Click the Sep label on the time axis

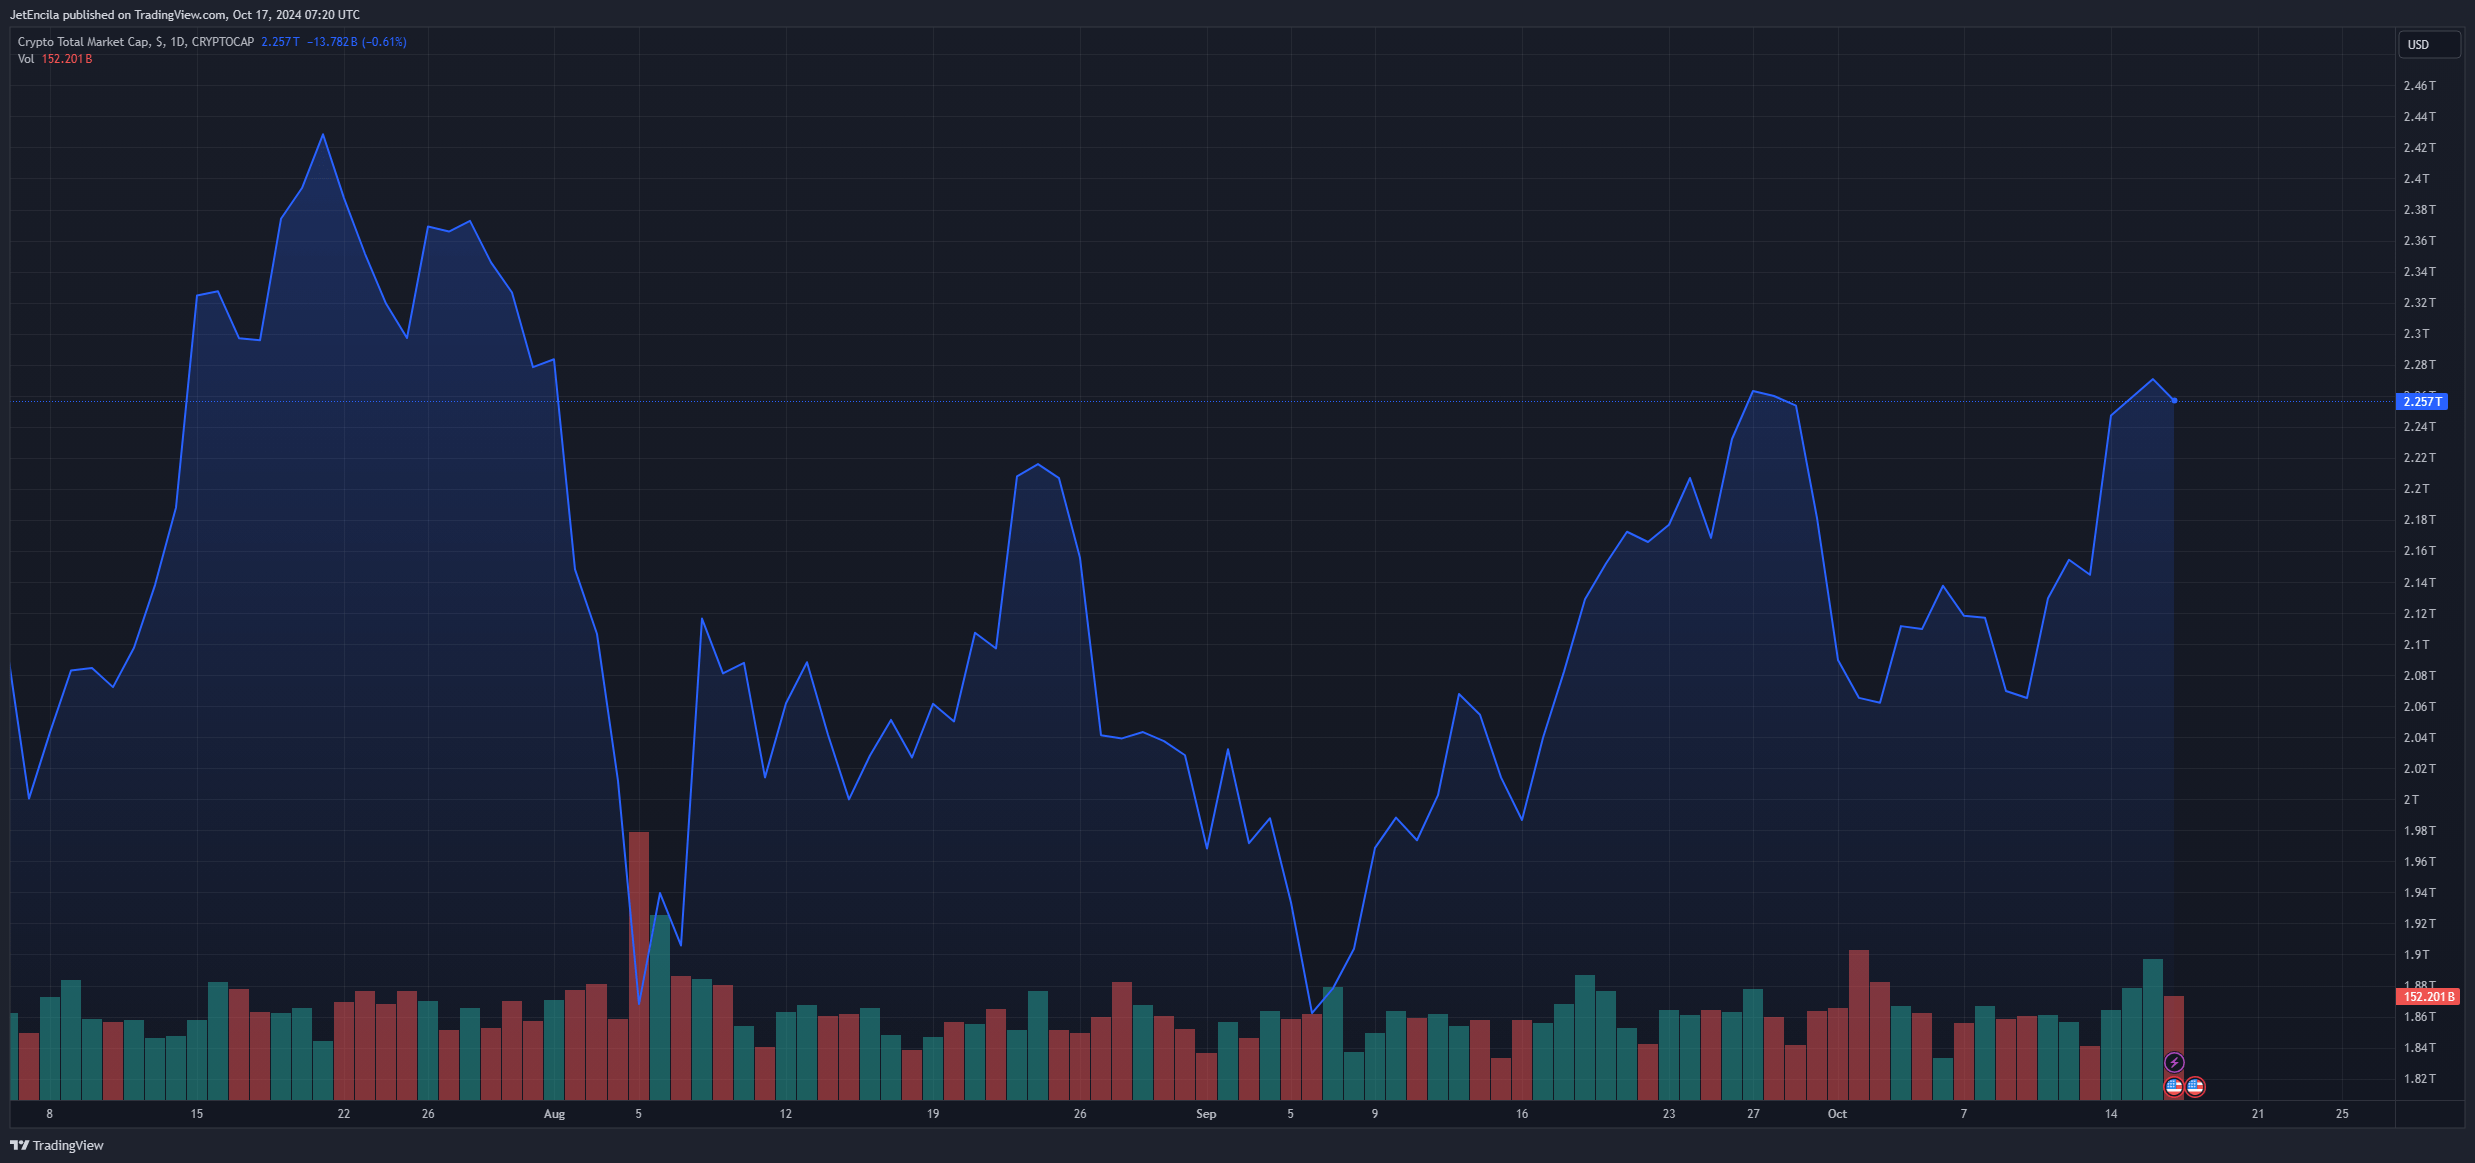pyautogui.click(x=1206, y=1114)
